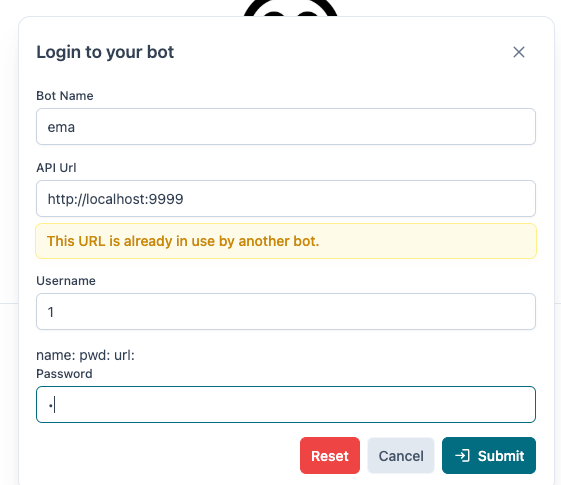Submit the bot login form
This screenshot has height=485, width=561.
click(x=489, y=456)
